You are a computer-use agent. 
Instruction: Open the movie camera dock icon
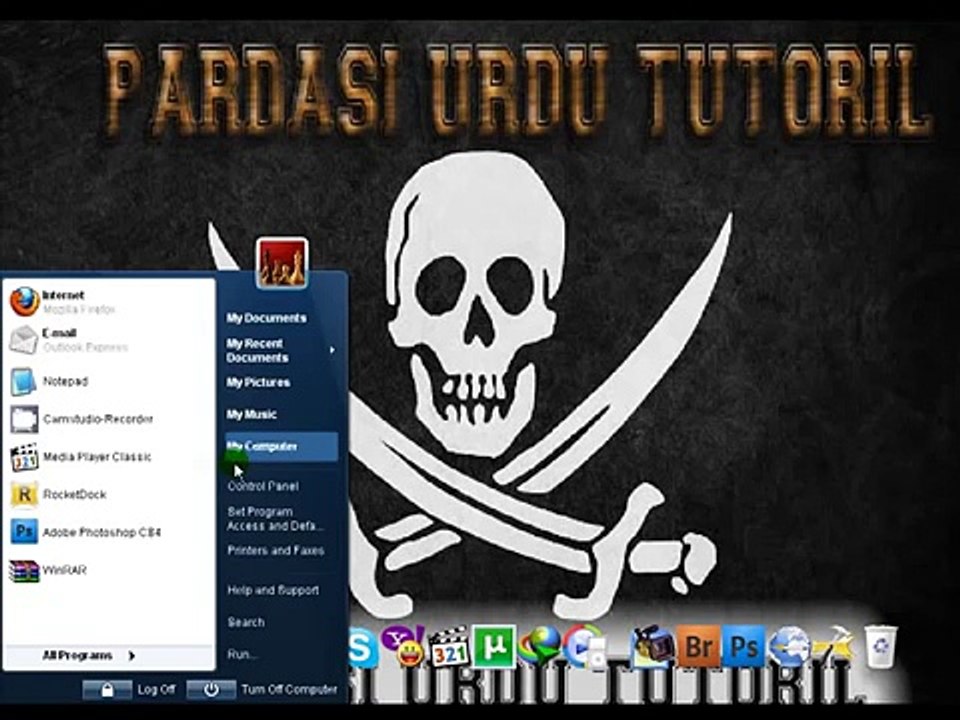[652, 647]
